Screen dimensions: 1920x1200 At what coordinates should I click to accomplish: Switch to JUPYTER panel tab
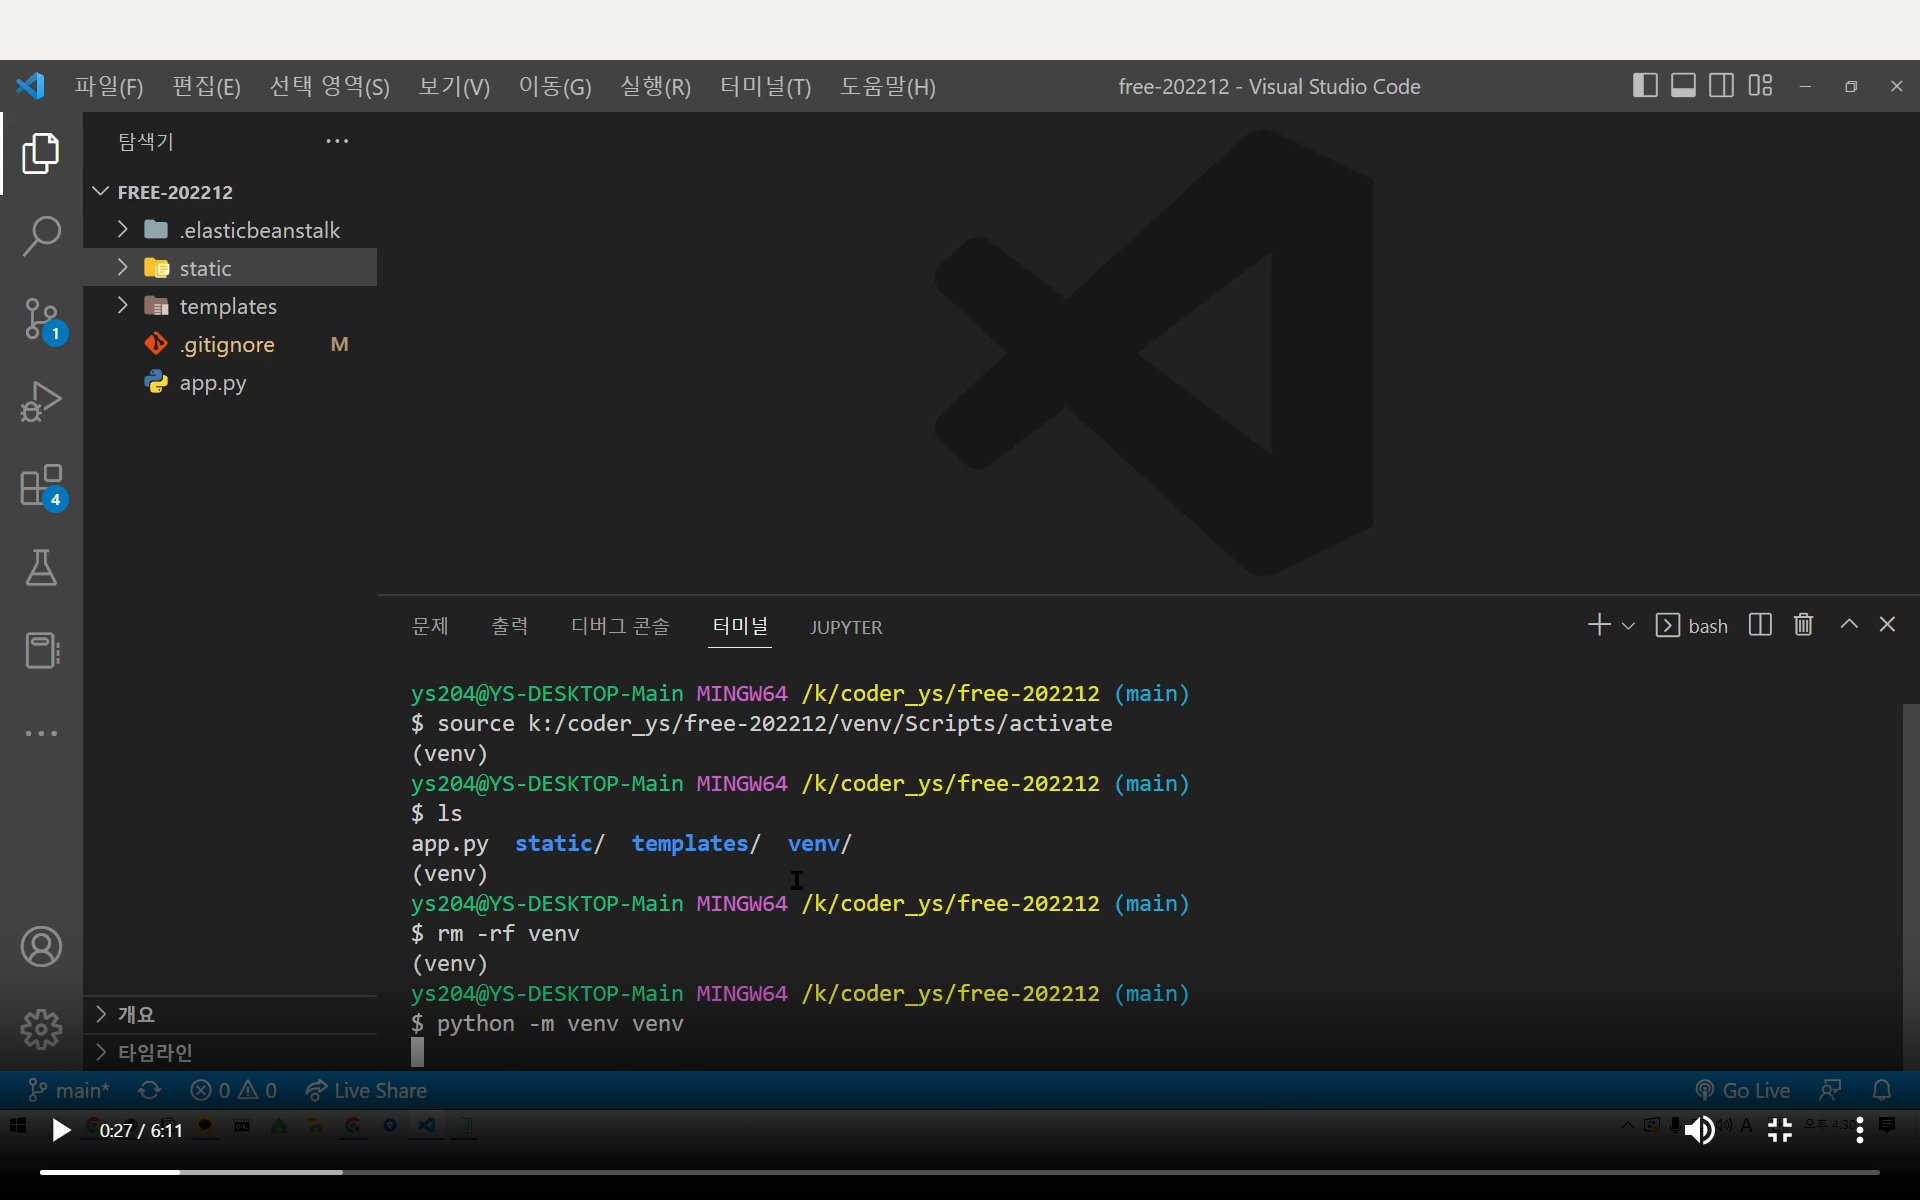(x=846, y=627)
